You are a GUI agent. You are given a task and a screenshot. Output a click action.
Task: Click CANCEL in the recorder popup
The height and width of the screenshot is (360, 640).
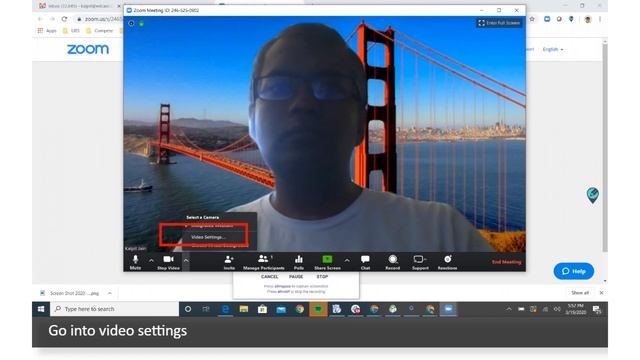269,277
